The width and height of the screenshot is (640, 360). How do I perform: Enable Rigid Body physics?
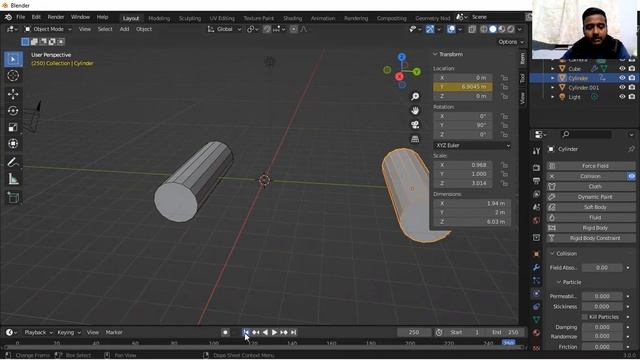(590, 228)
